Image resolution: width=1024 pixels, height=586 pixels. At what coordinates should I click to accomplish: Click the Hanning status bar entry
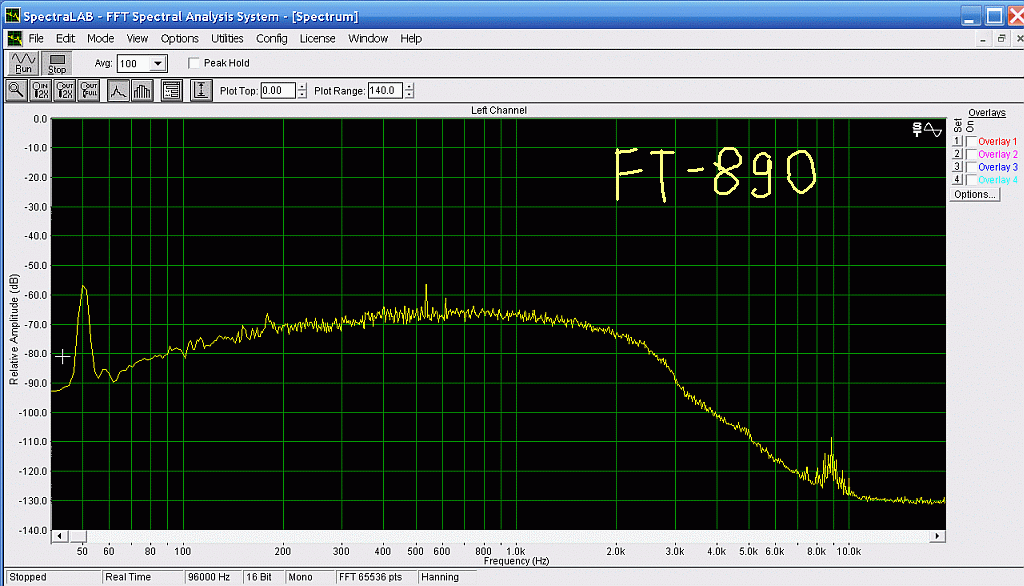pyautogui.click(x=447, y=578)
